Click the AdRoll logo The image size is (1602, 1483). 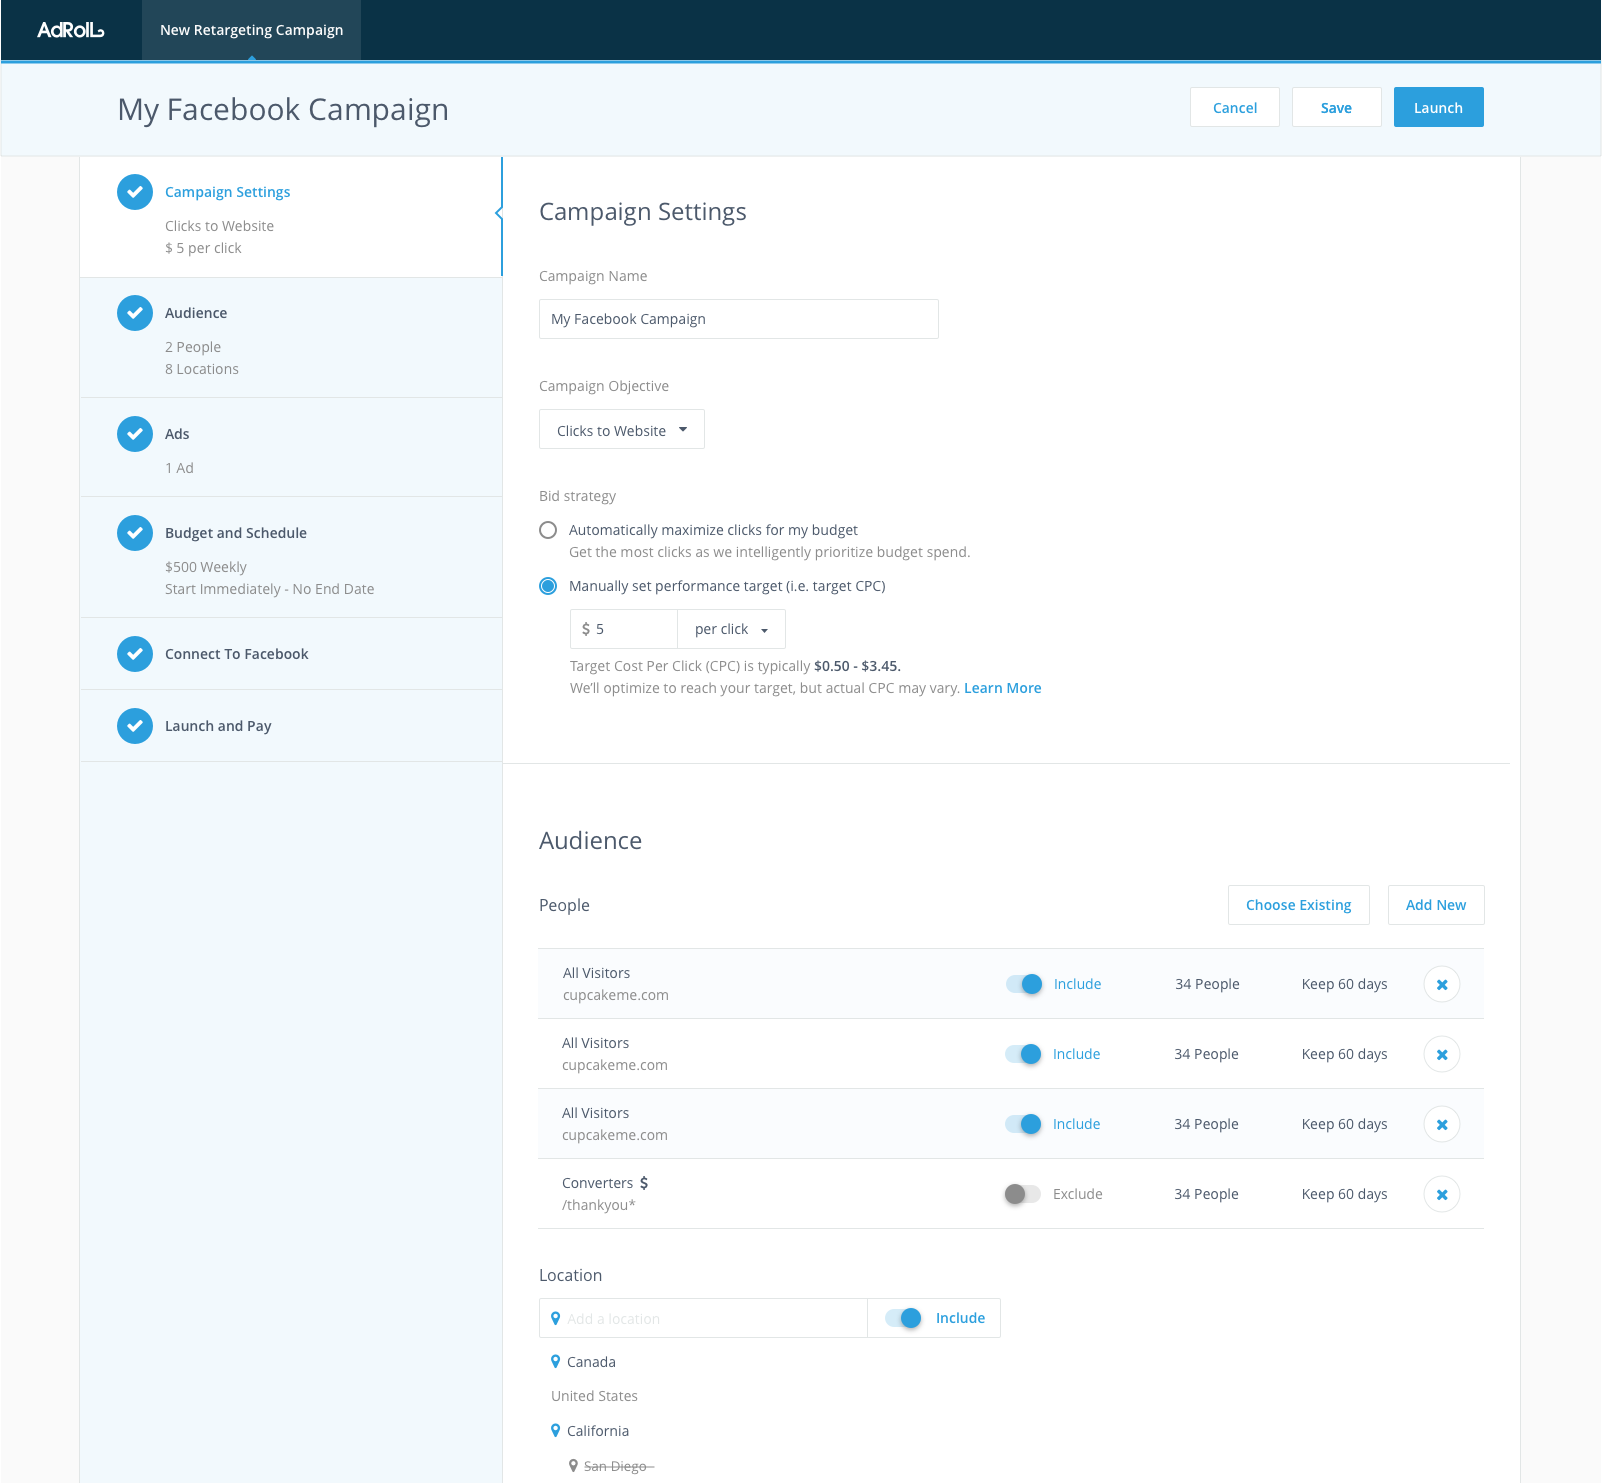coord(70,30)
